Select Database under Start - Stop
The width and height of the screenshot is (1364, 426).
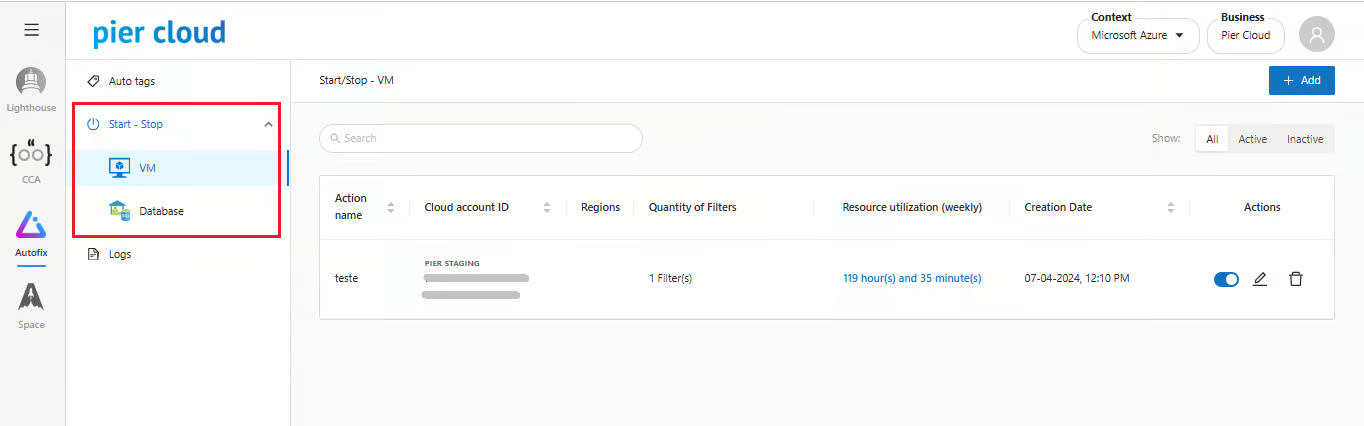pos(161,211)
